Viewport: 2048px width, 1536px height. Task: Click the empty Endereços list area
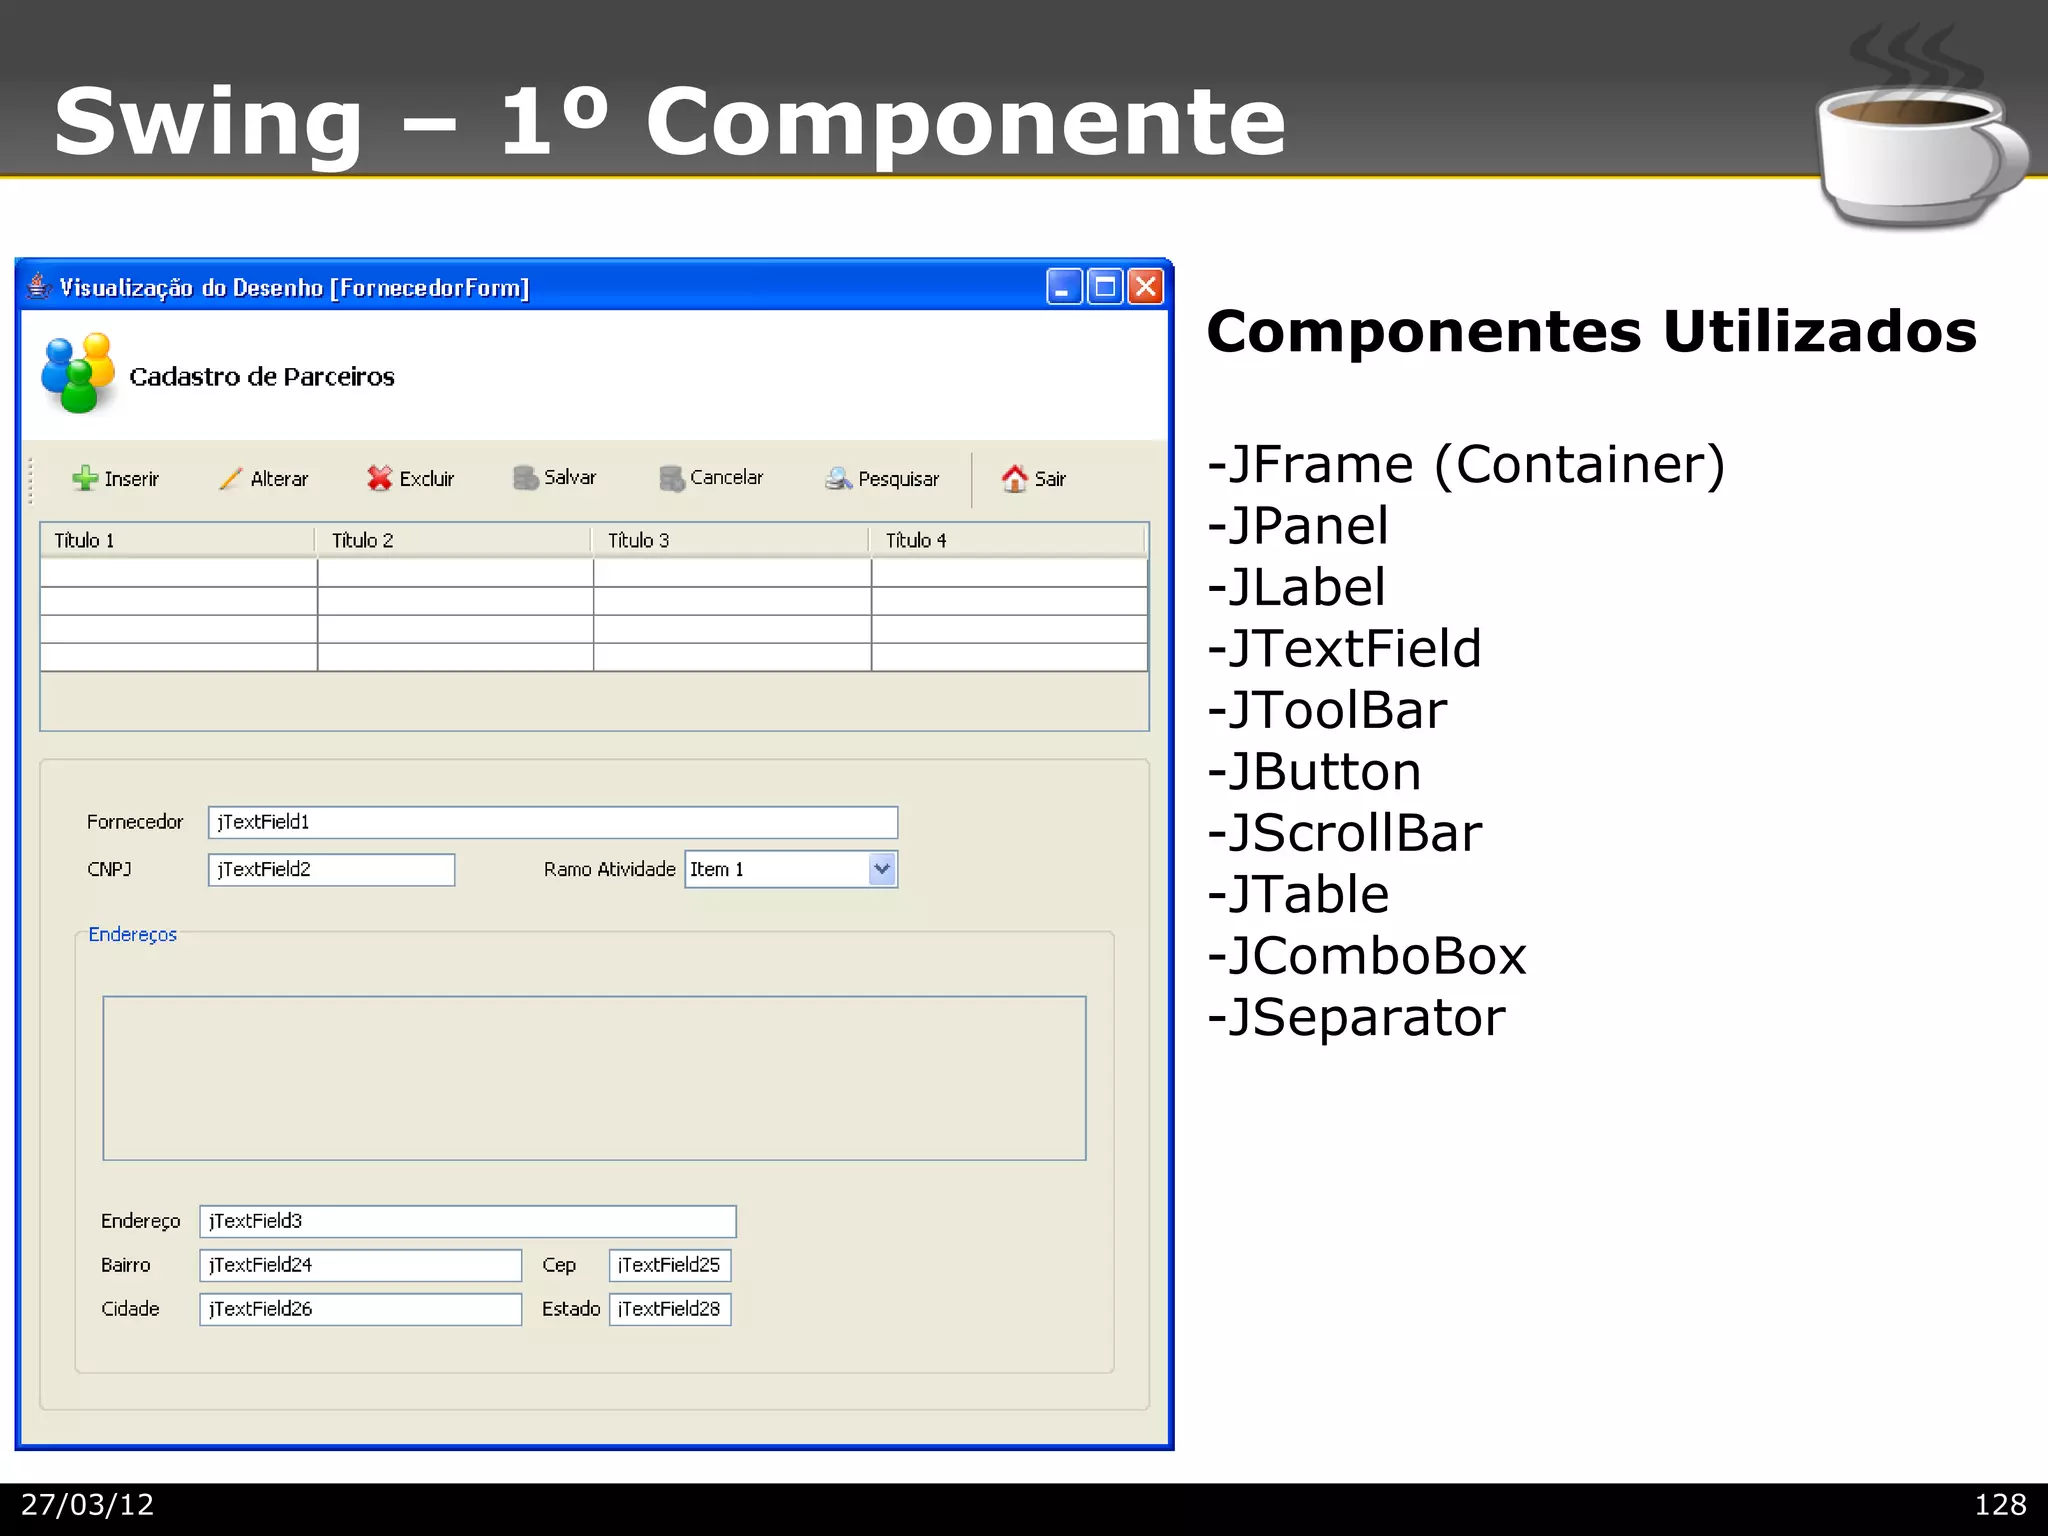(594, 1078)
